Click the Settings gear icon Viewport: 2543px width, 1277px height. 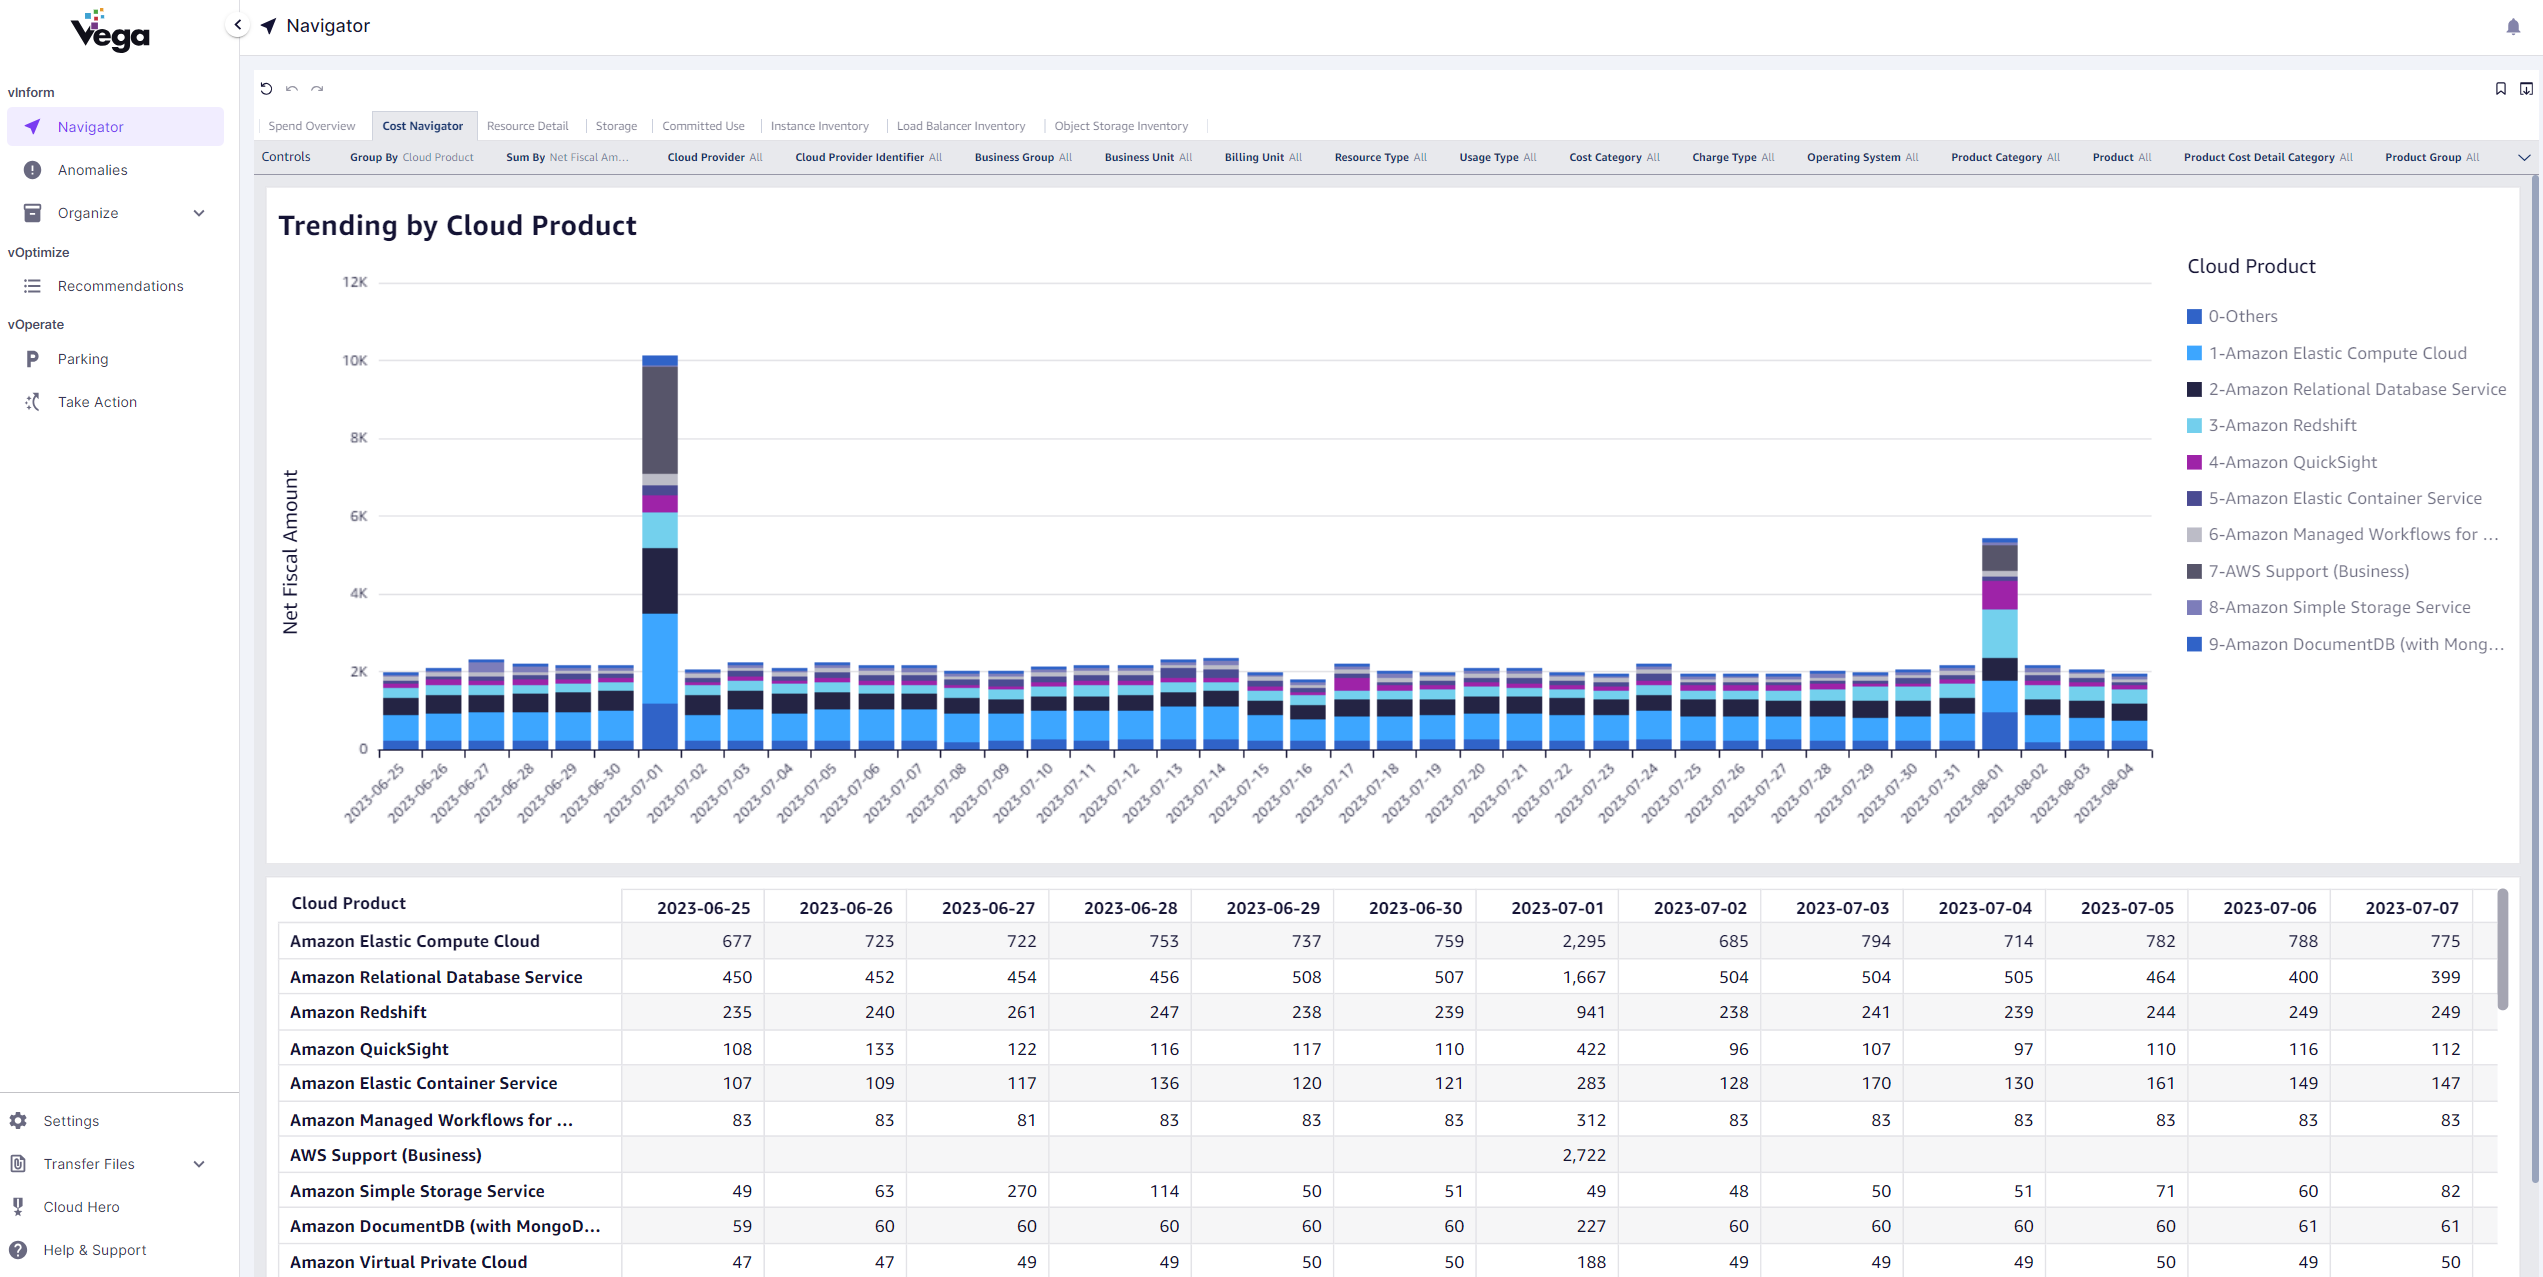pos(18,1121)
